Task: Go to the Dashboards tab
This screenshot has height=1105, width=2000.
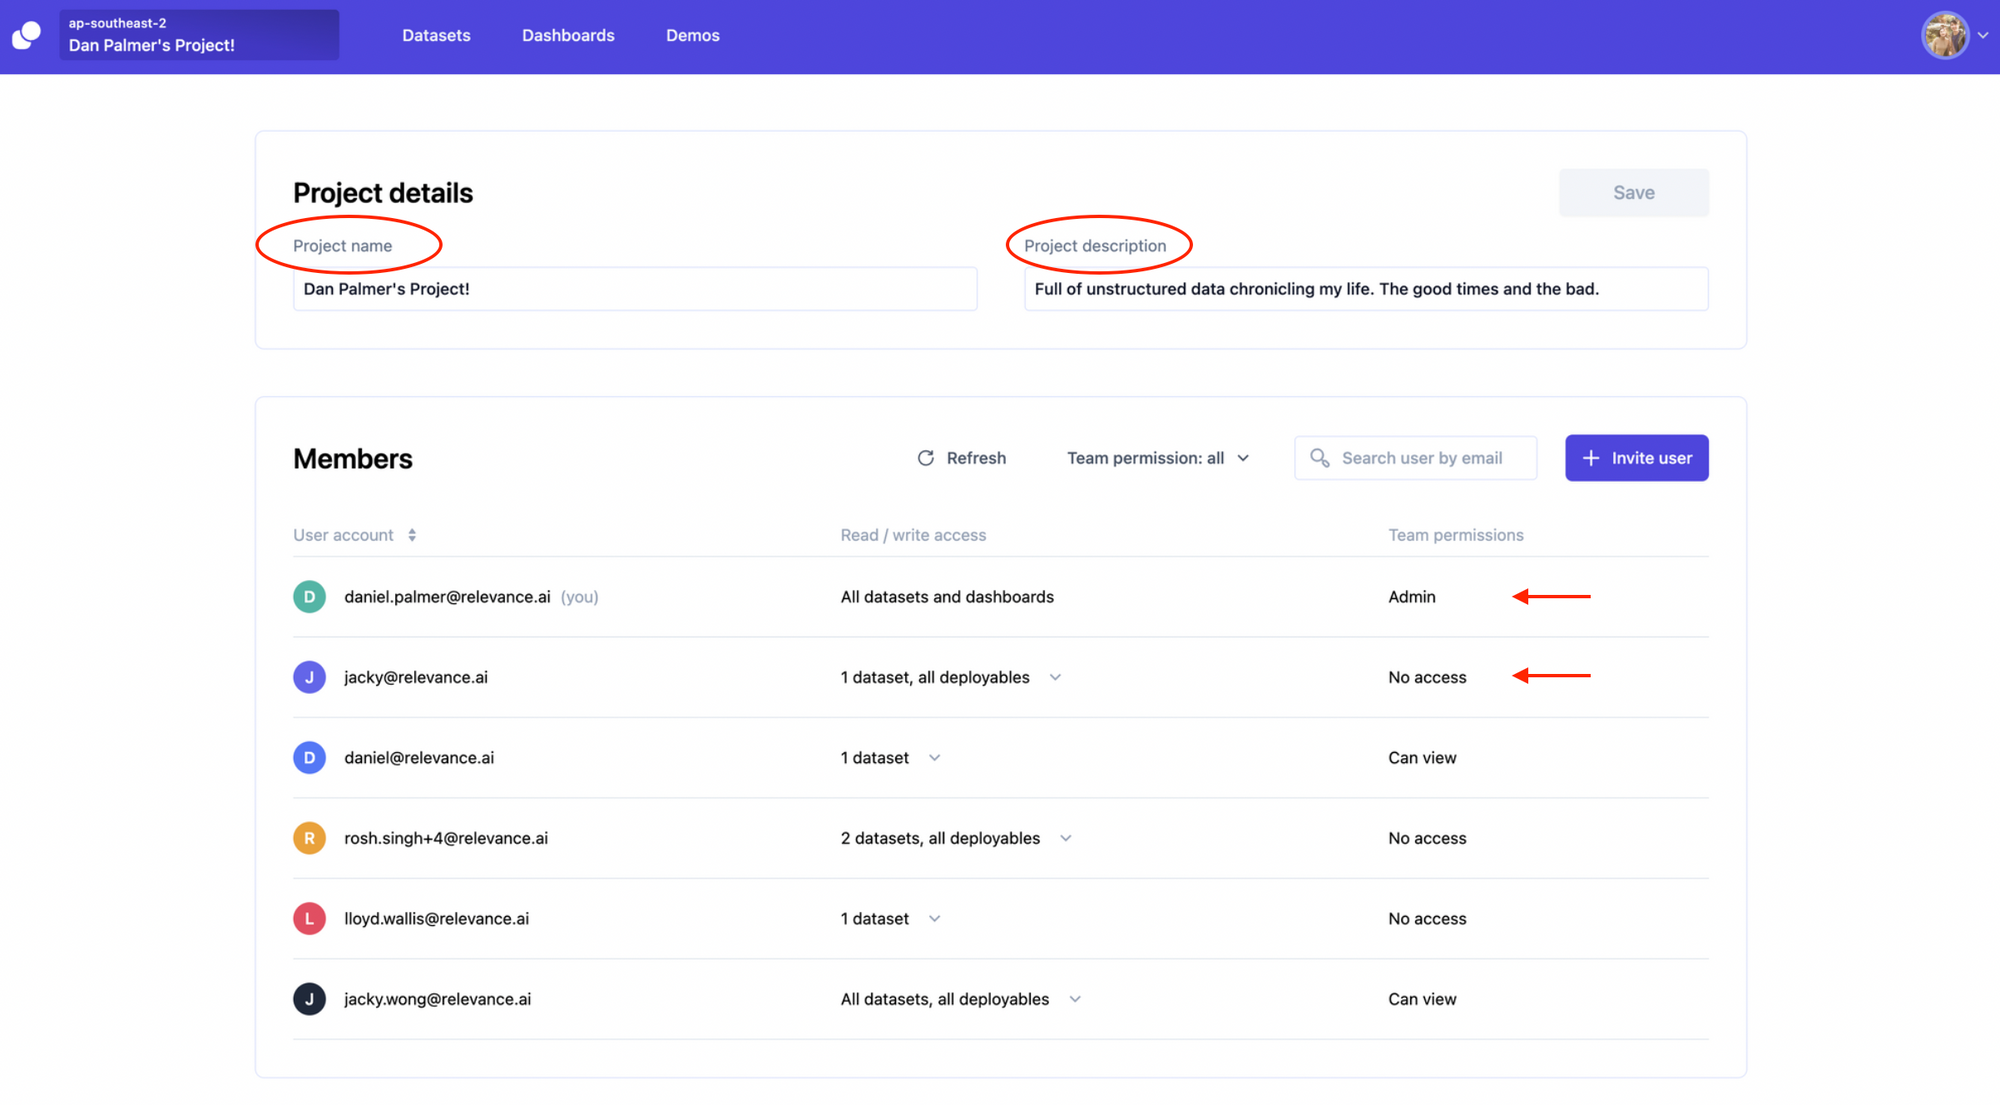Action: (568, 36)
